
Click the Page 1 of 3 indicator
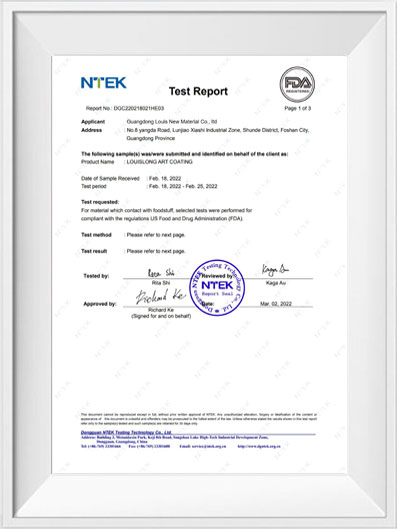tap(297, 108)
